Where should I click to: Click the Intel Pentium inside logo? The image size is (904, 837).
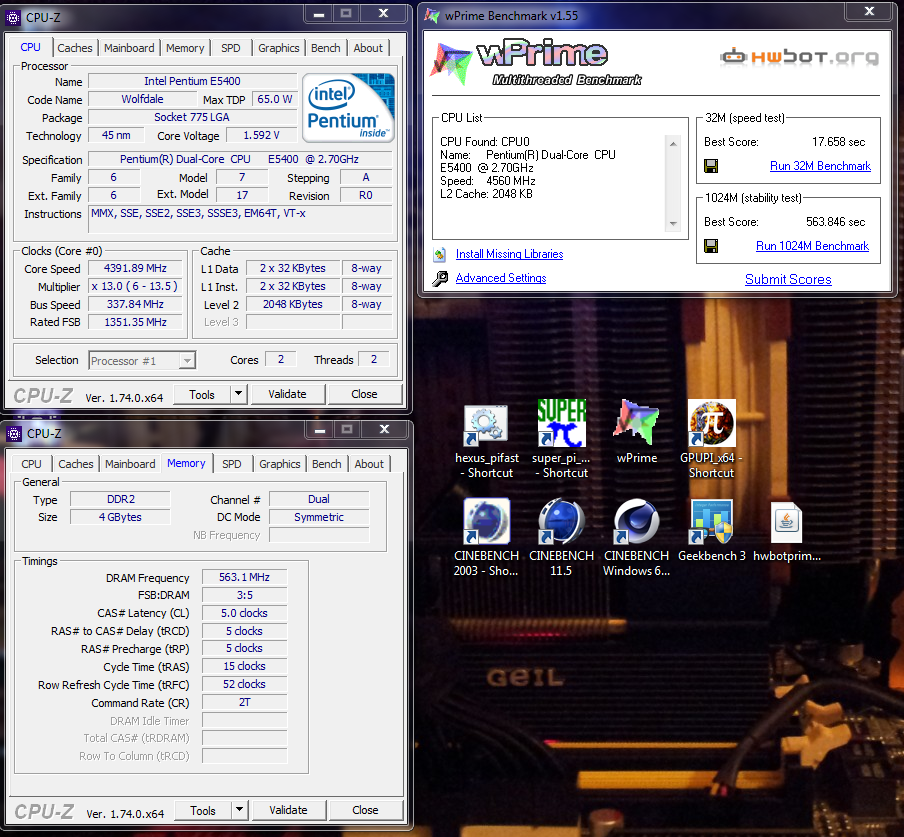pyautogui.click(x=348, y=107)
